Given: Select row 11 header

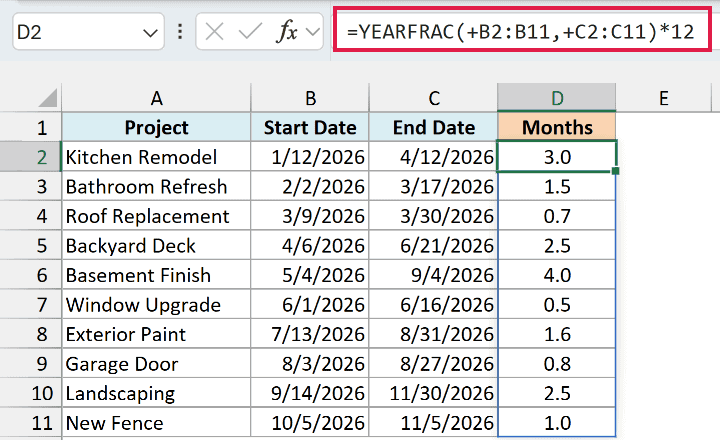Looking at the screenshot, I should [x=31, y=423].
